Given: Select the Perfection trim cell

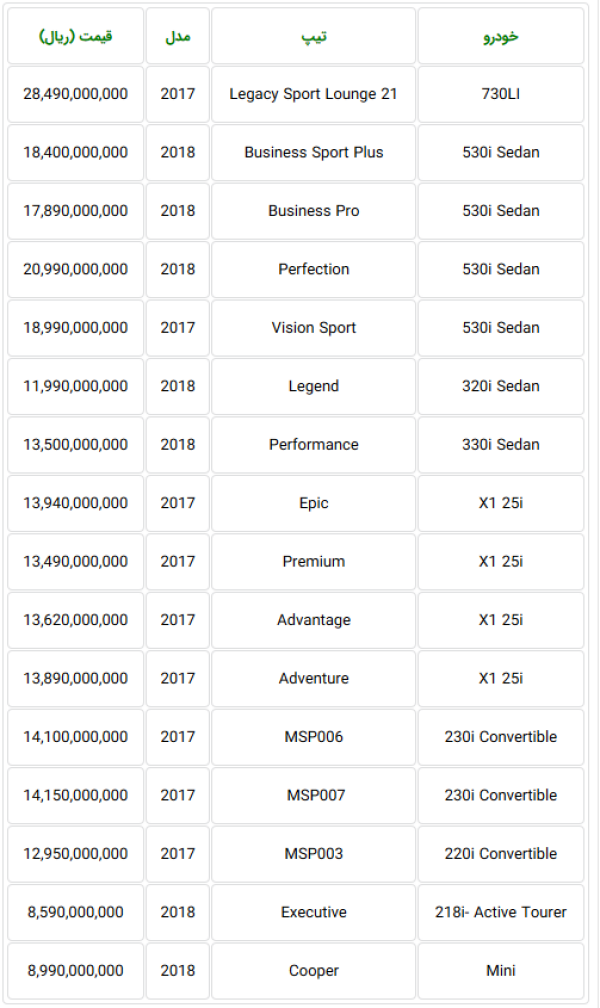Looking at the screenshot, I should (313, 269).
